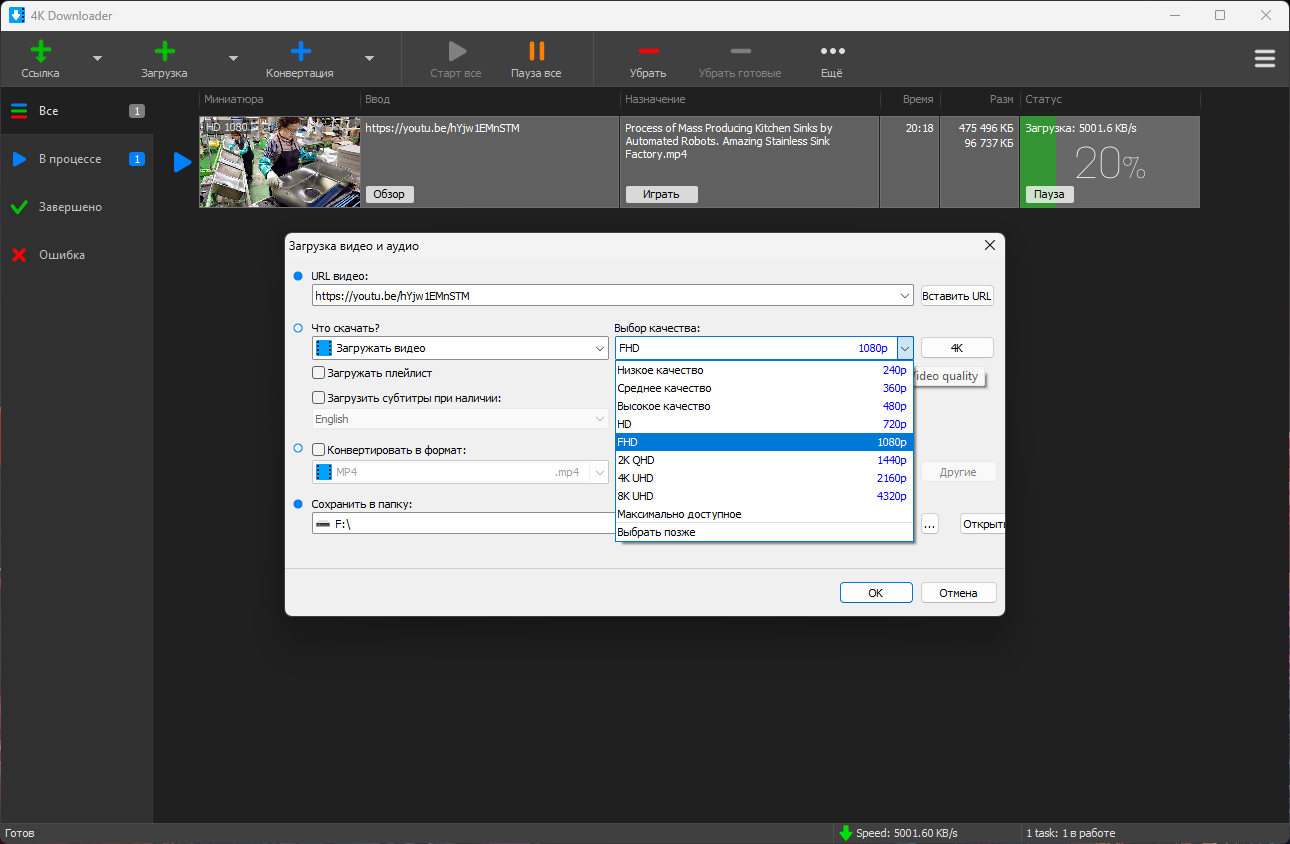Image resolution: width=1290 pixels, height=844 pixels.
Task: Click the blue plus Конвертация icon
Action: [x=300, y=52]
